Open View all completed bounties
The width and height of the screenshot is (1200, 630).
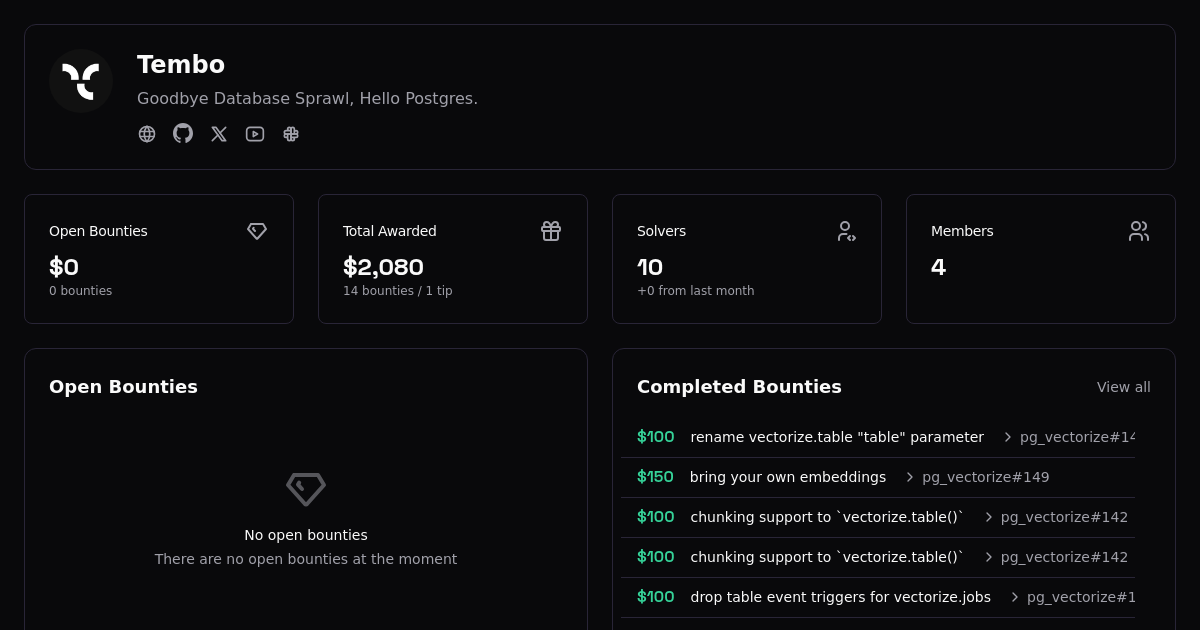[x=1123, y=387]
